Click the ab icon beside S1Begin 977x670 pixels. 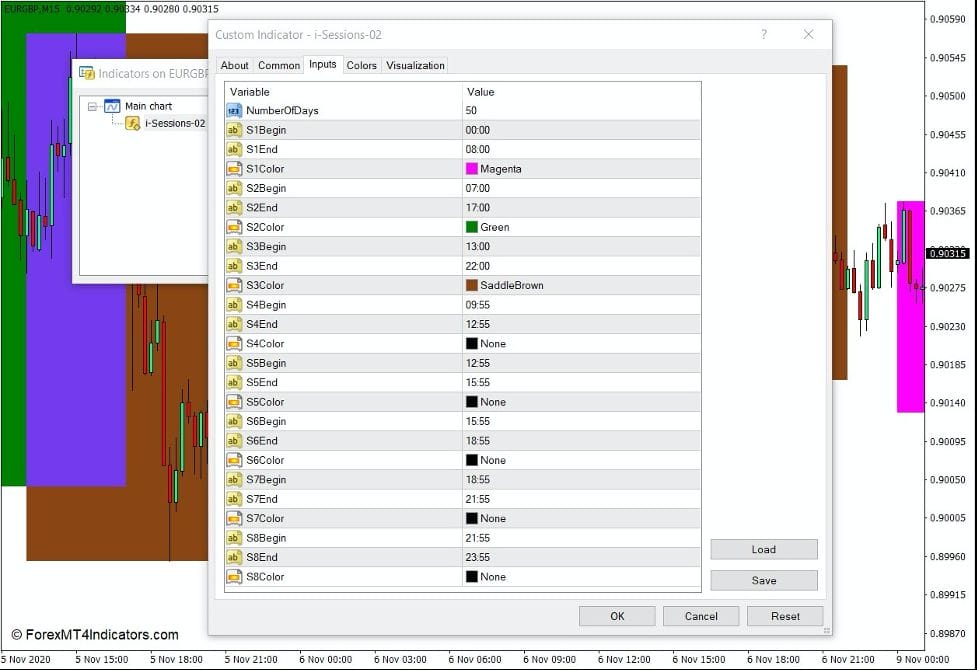pyautogui.click(x=234, y=130)
